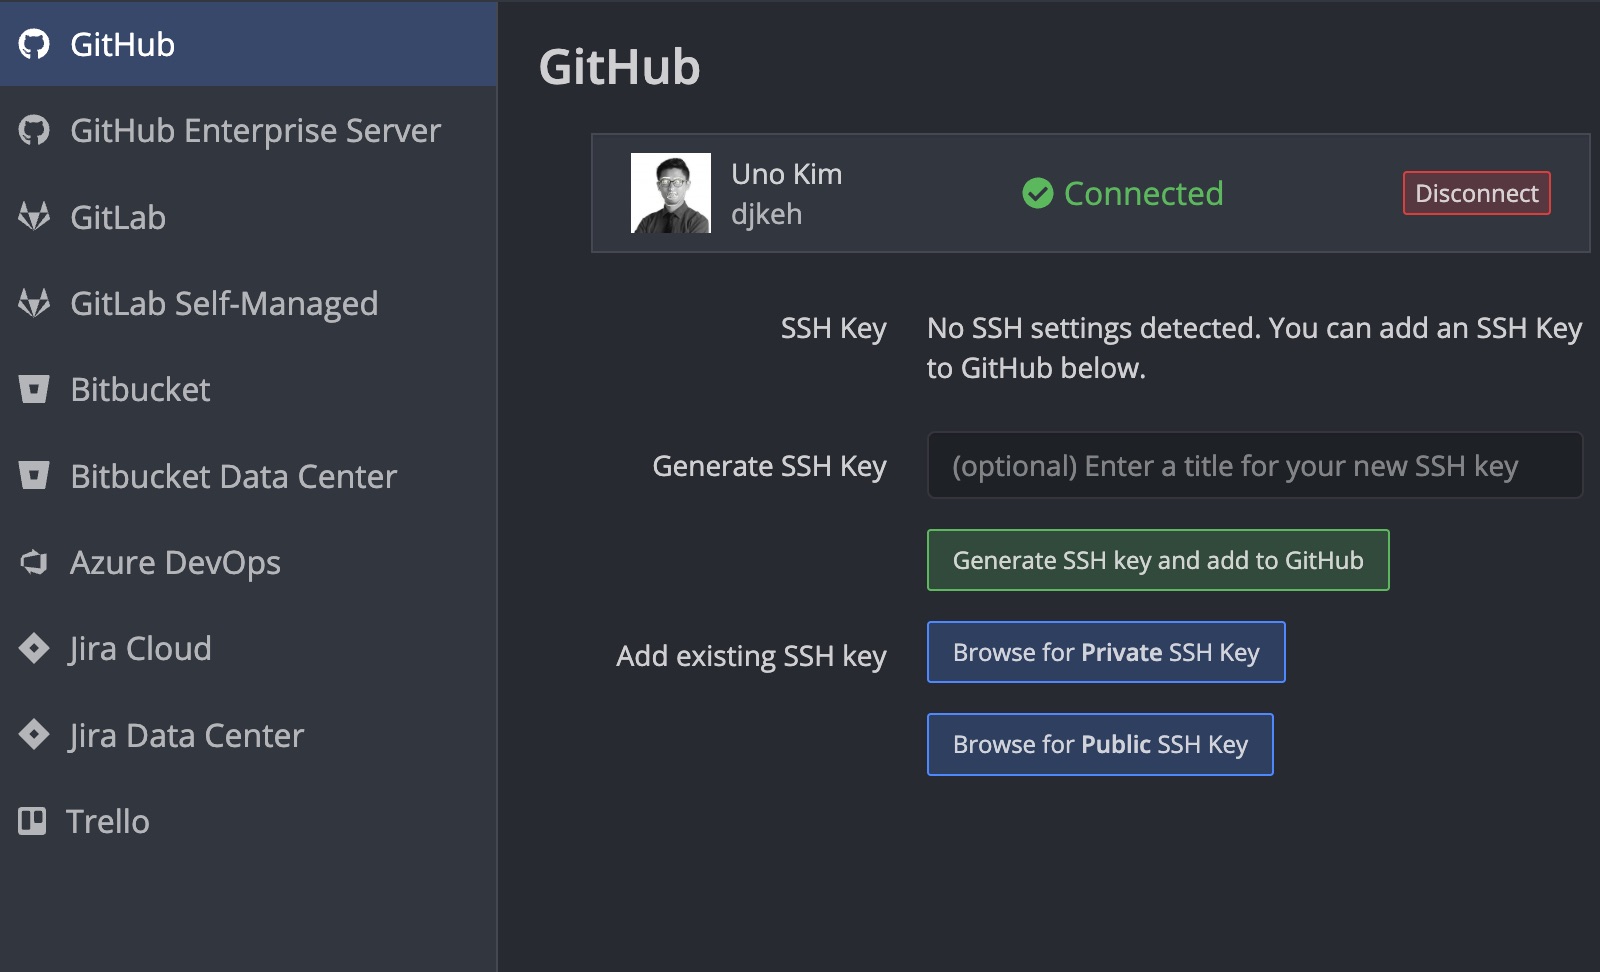Browse for Public SSH Key
This screenshot has width=1600, height=972.
(x=1100, y=744)
